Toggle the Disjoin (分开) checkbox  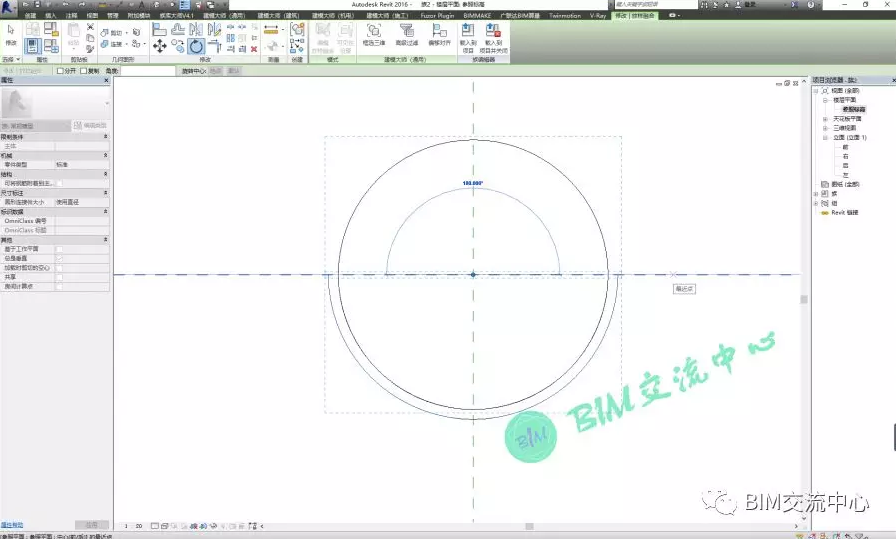[x=61, y=71]
